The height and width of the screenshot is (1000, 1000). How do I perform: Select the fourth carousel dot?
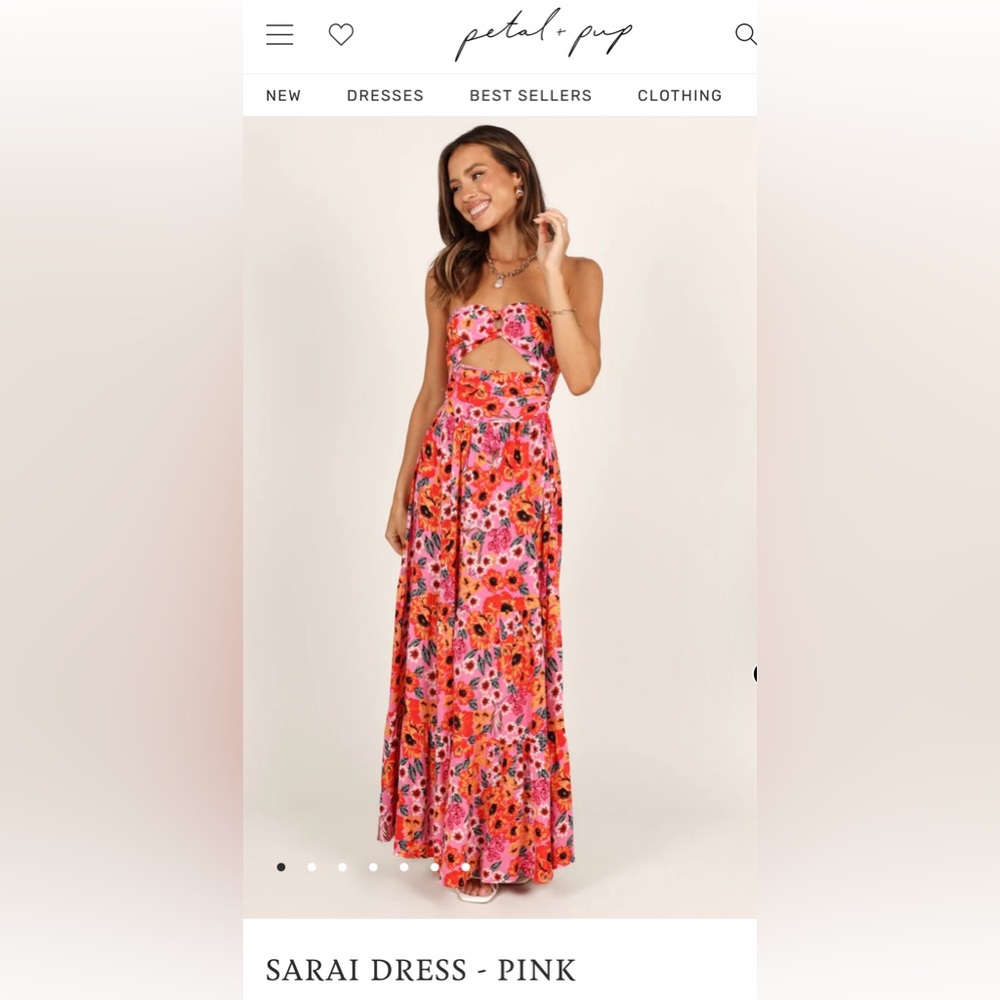[373, 867]
